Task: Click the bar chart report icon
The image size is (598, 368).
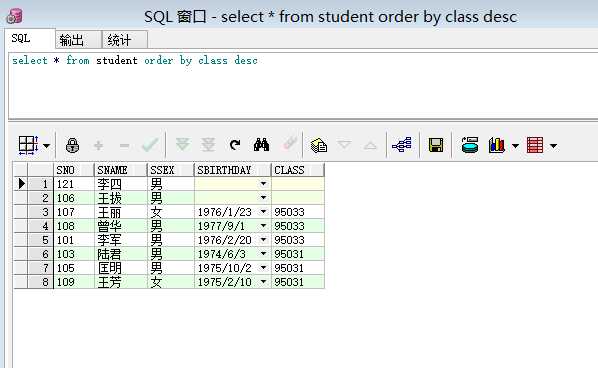Action: (x=497, y=145)
